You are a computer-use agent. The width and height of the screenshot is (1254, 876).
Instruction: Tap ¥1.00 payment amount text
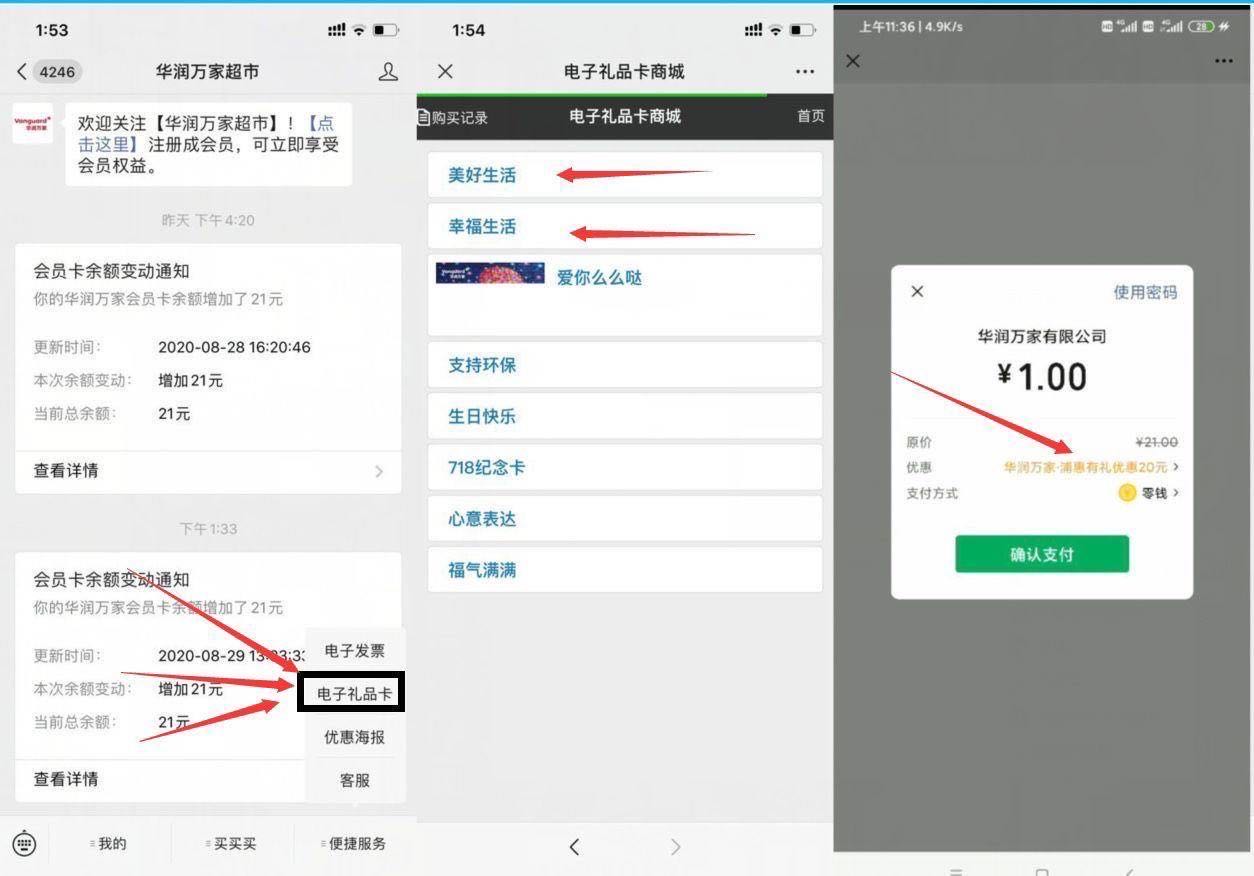tap(1042, 377)
